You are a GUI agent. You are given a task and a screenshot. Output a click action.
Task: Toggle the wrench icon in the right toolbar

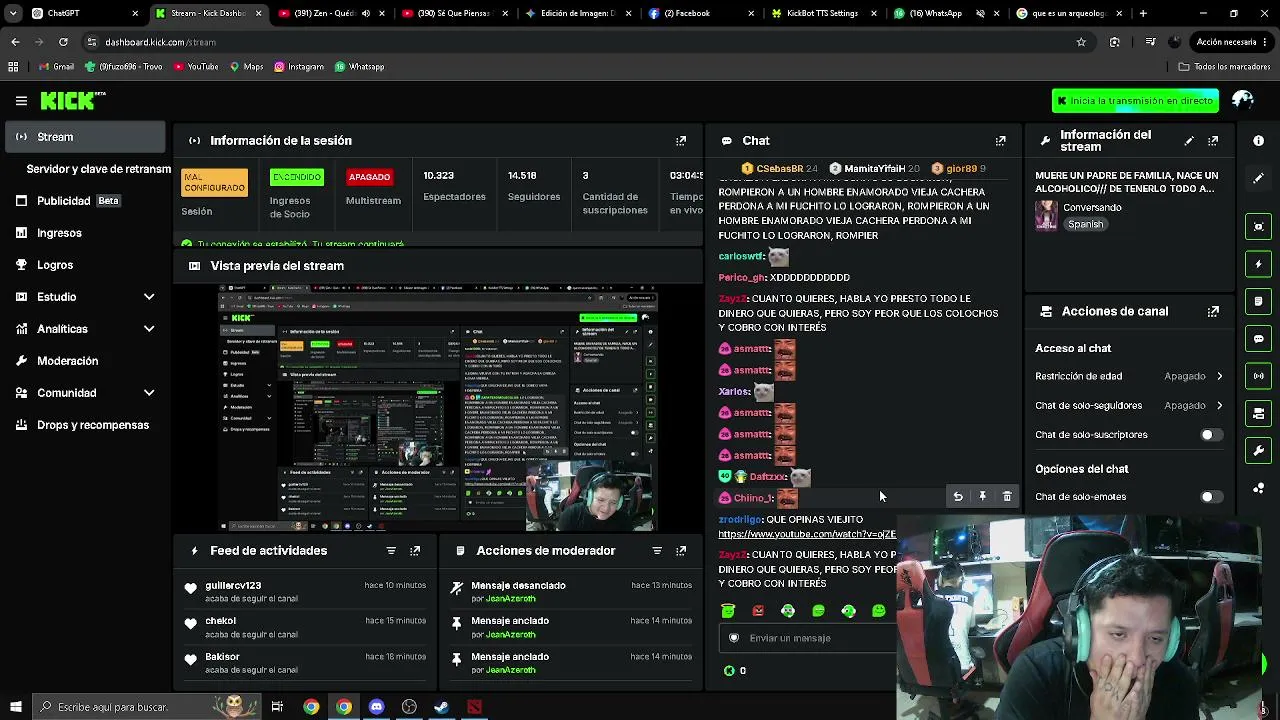1259,451
